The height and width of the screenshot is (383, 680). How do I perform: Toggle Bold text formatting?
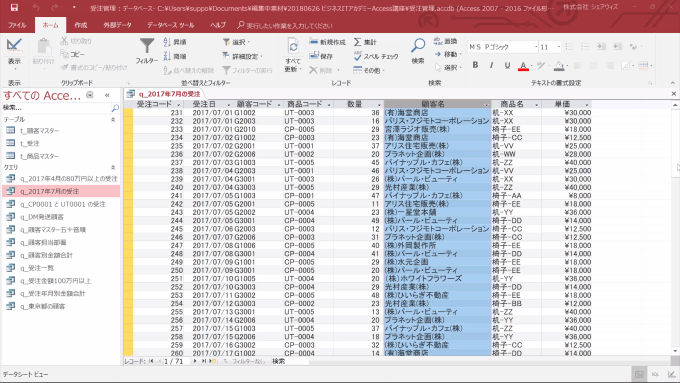pos(475,65)
